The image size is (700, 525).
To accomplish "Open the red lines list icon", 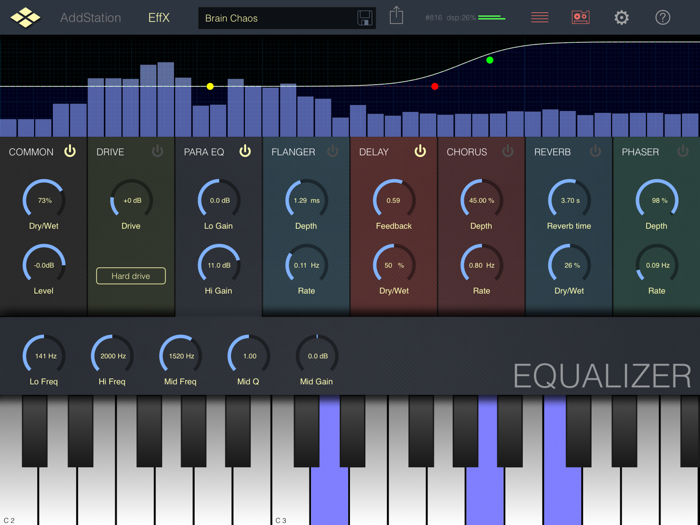I will tap(540, 17).
